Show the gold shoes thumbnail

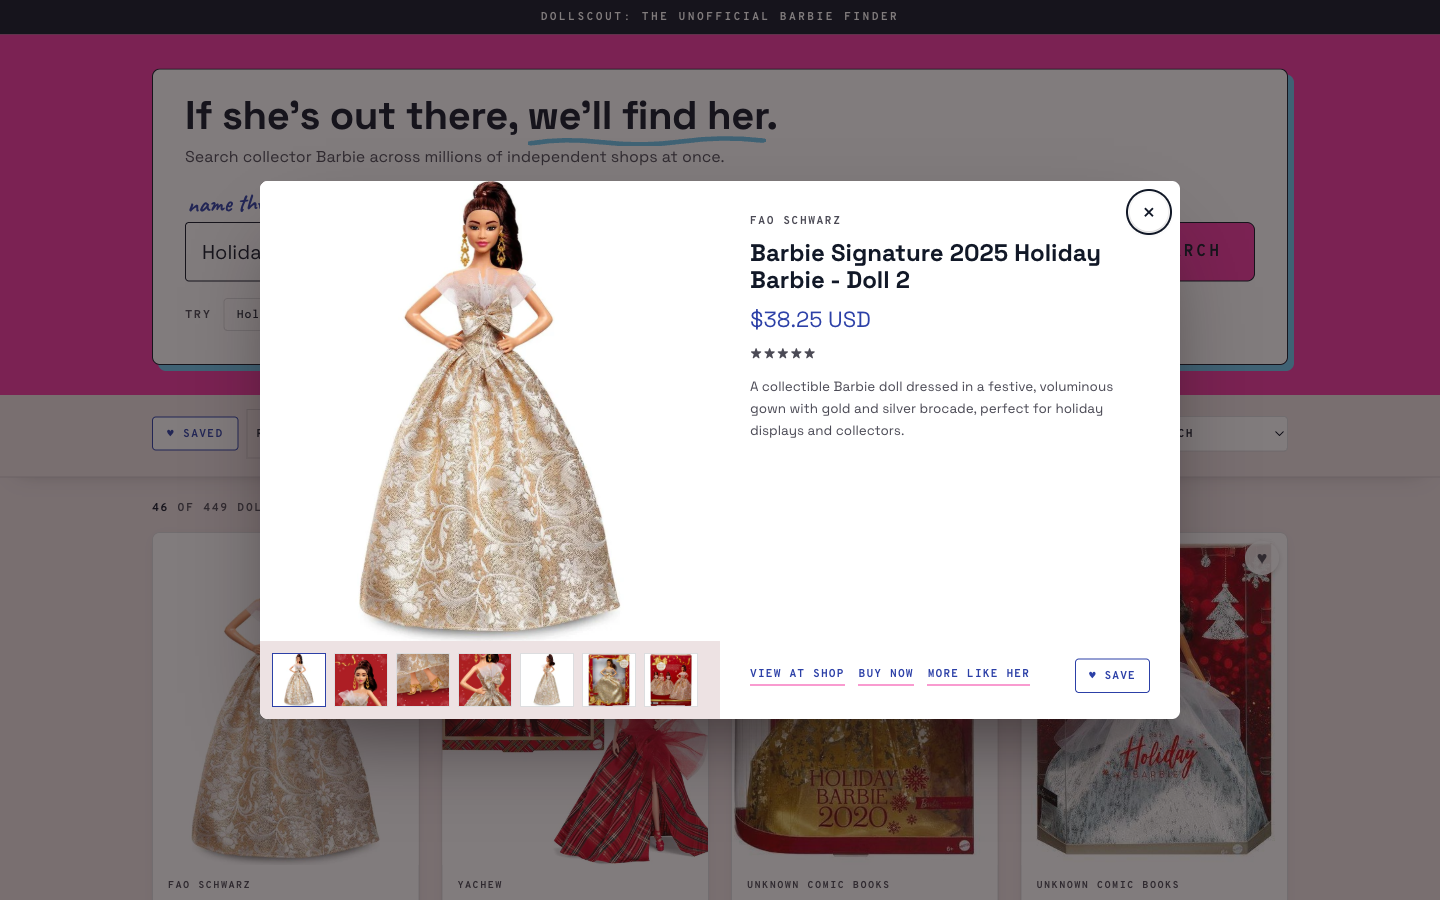(x=423, y=680)
